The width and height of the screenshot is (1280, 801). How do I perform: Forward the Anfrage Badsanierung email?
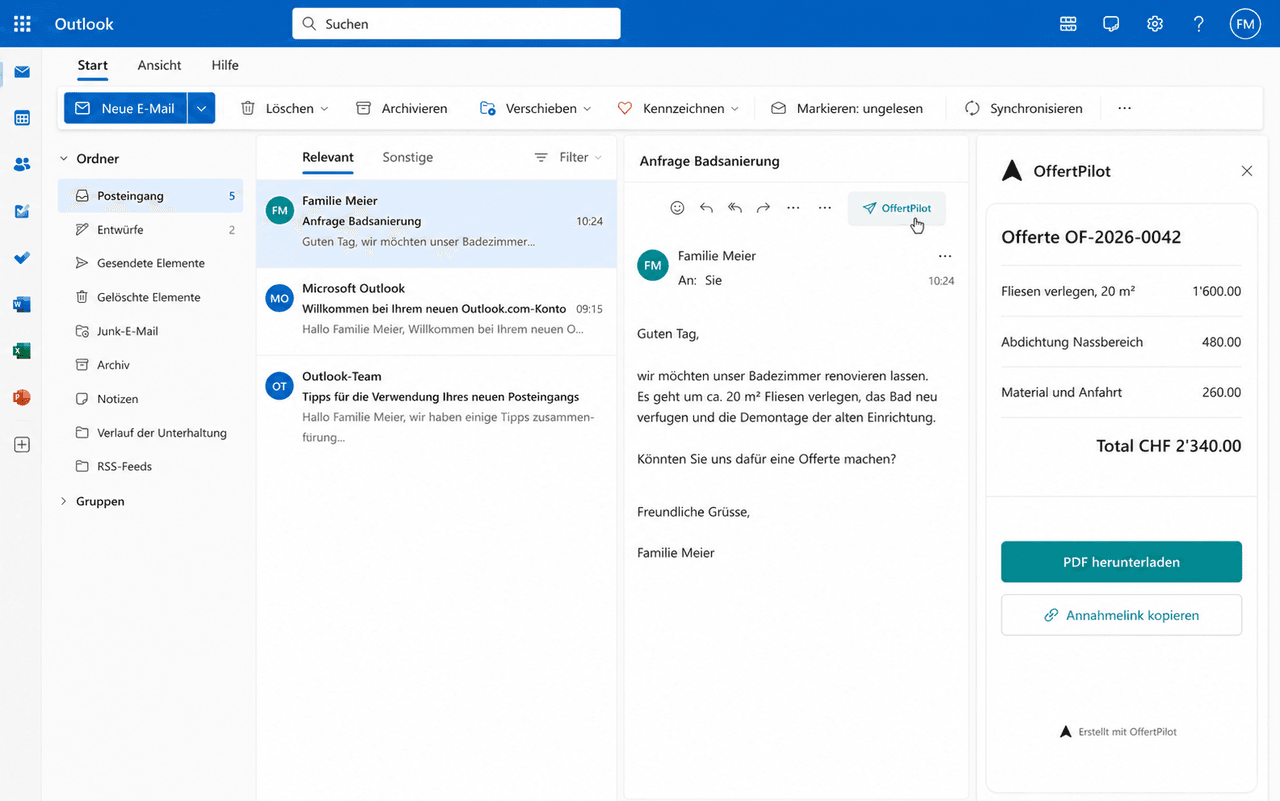[763, 208]
